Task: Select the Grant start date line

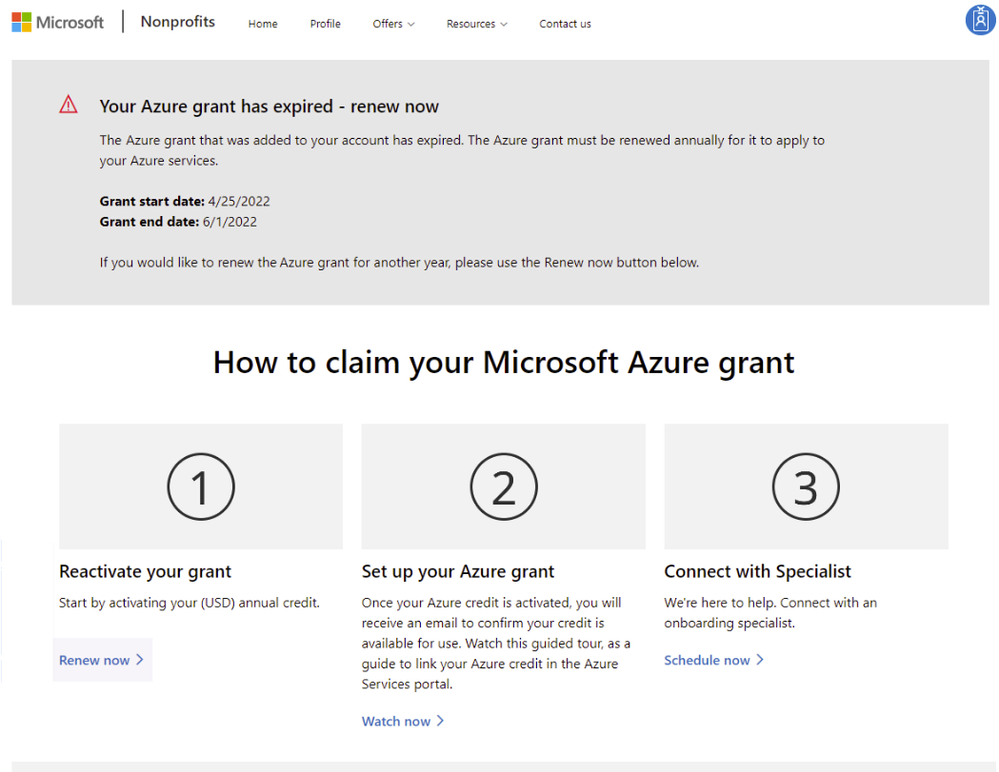Action: tap(185, 201)
